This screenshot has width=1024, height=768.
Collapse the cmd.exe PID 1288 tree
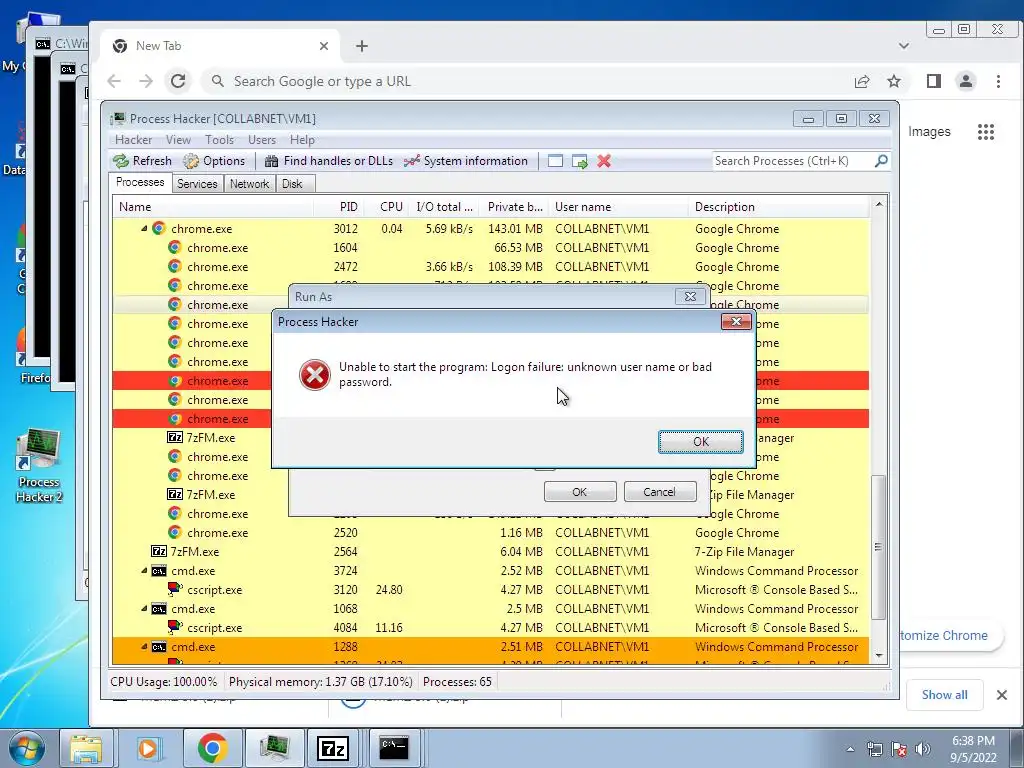[144, 647]
